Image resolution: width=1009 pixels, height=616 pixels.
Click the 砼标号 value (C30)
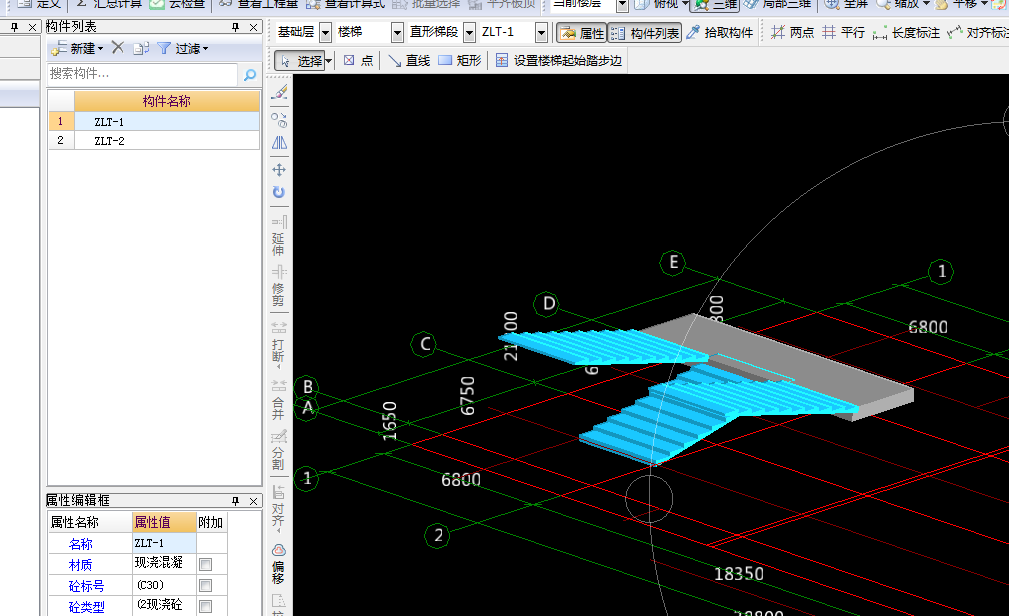tap(164, 585)
